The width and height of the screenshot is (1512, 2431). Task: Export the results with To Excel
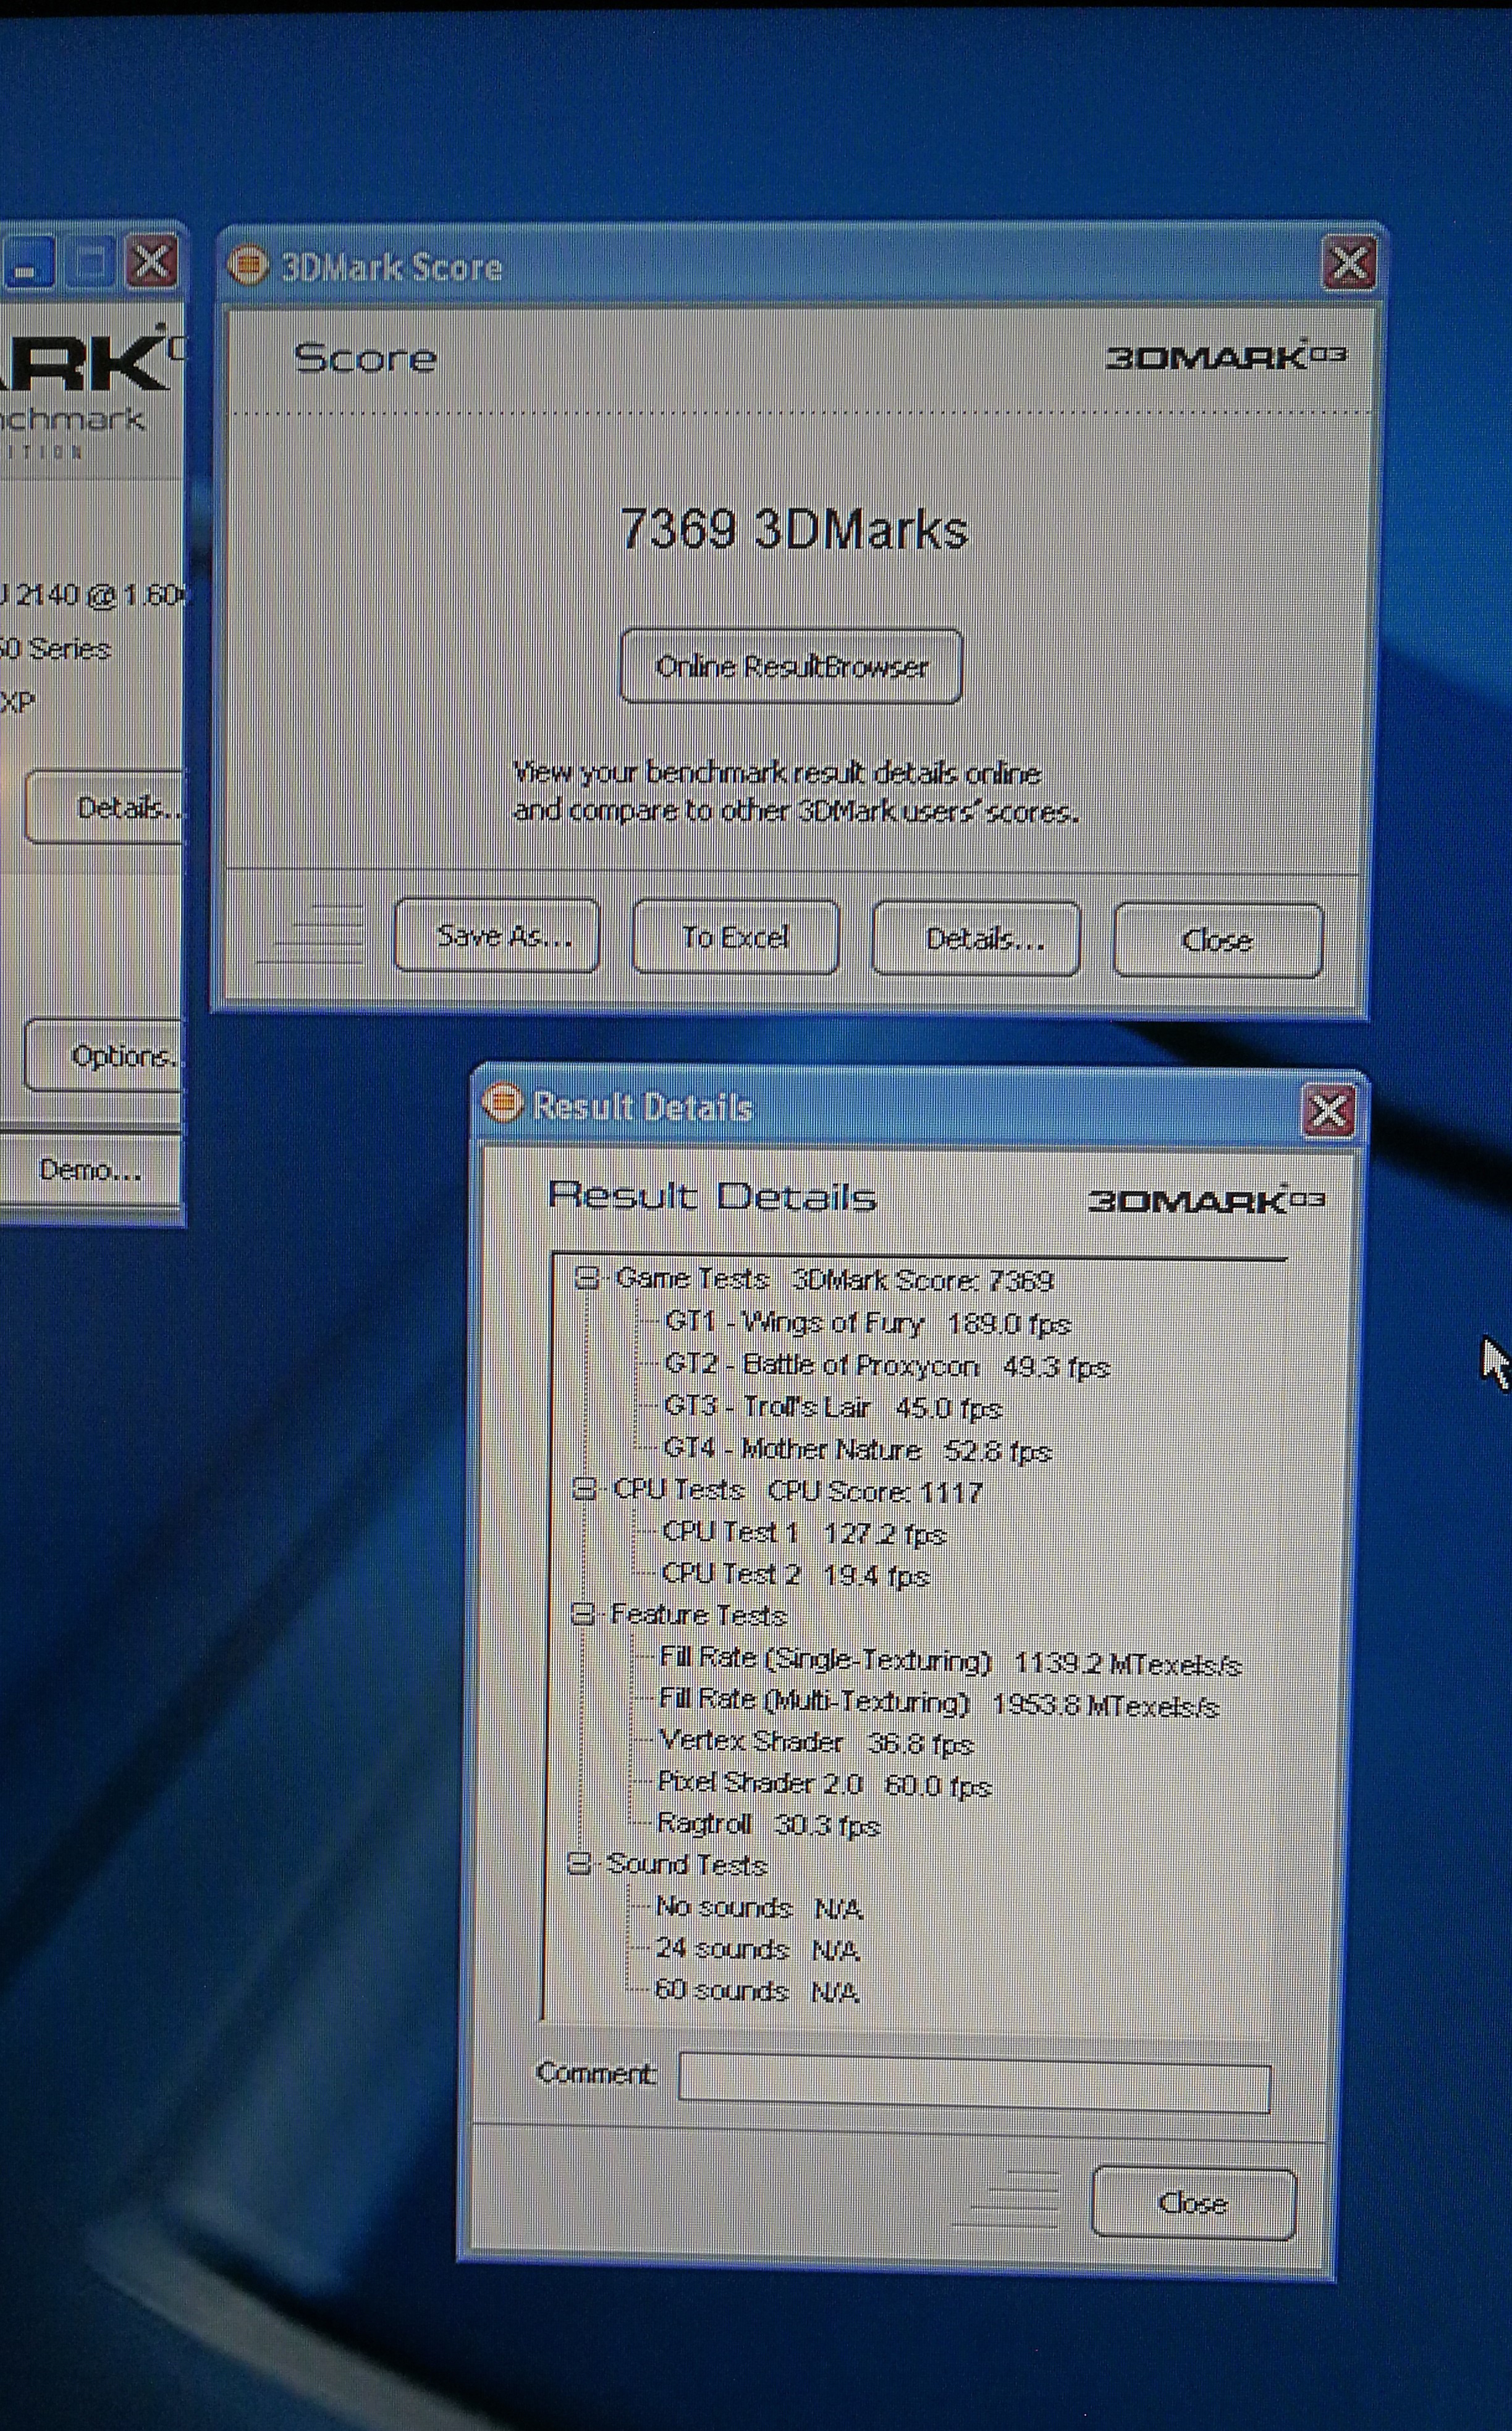[x=735, y=937]
